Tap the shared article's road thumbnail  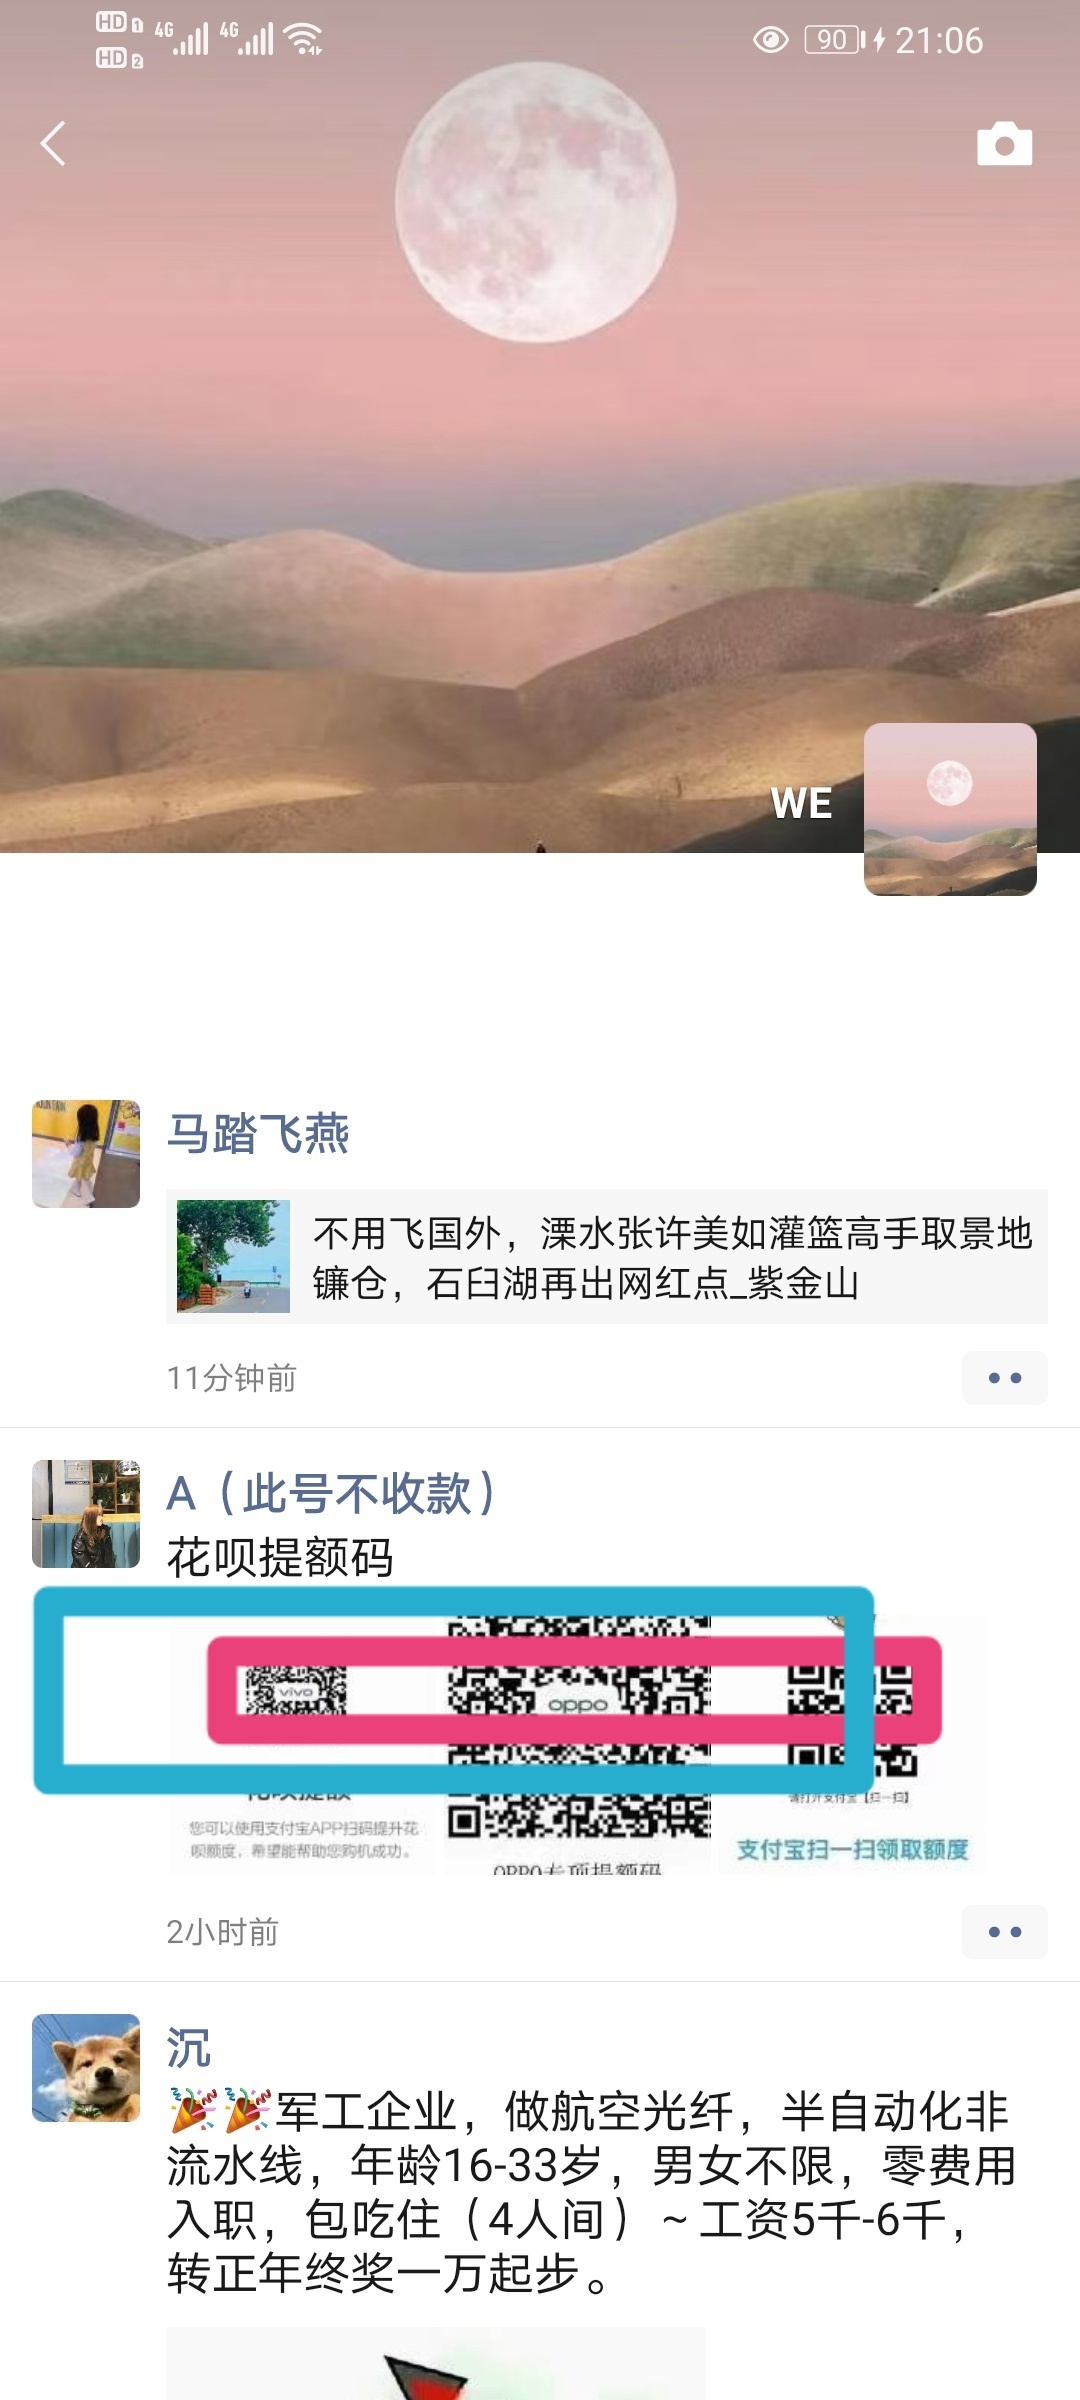point(233,1256)
